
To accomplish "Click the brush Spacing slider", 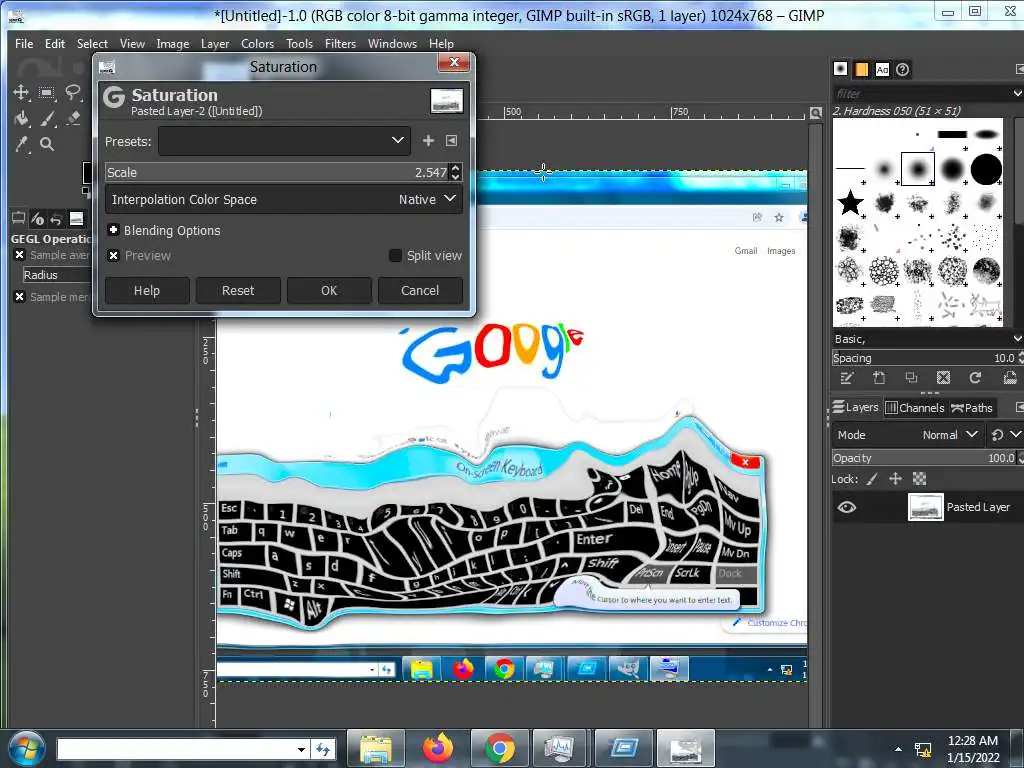I will [x=923, y=358].
